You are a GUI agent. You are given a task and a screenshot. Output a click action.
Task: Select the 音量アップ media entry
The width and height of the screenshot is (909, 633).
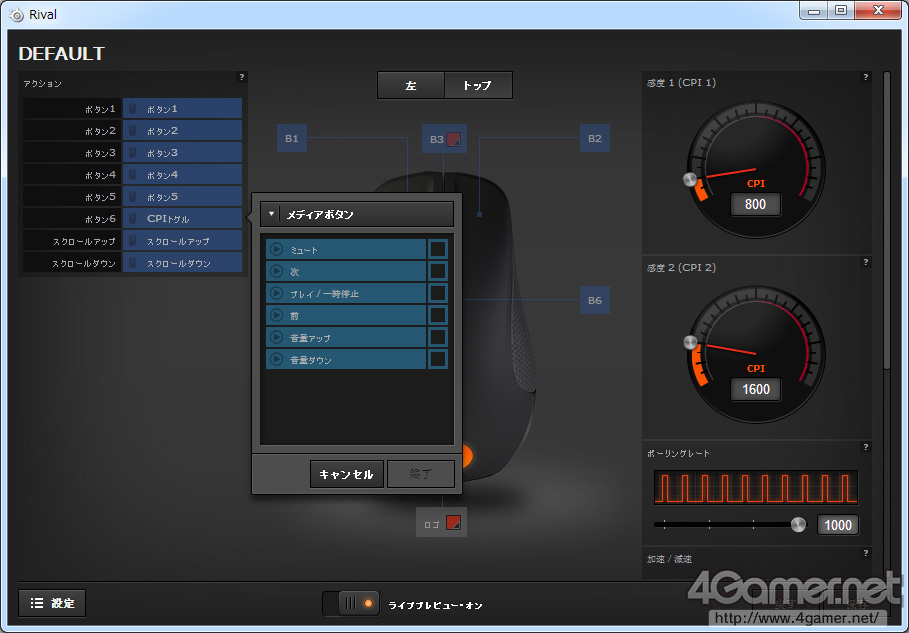click(346, 337)
